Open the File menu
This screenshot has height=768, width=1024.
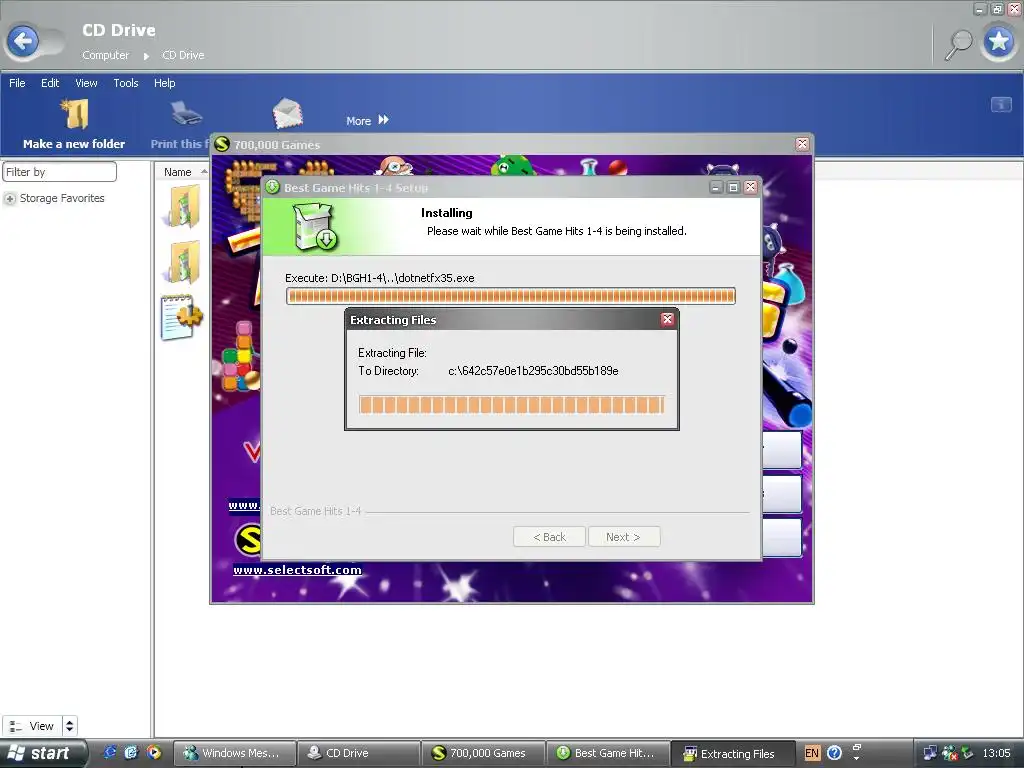[17, 83]
